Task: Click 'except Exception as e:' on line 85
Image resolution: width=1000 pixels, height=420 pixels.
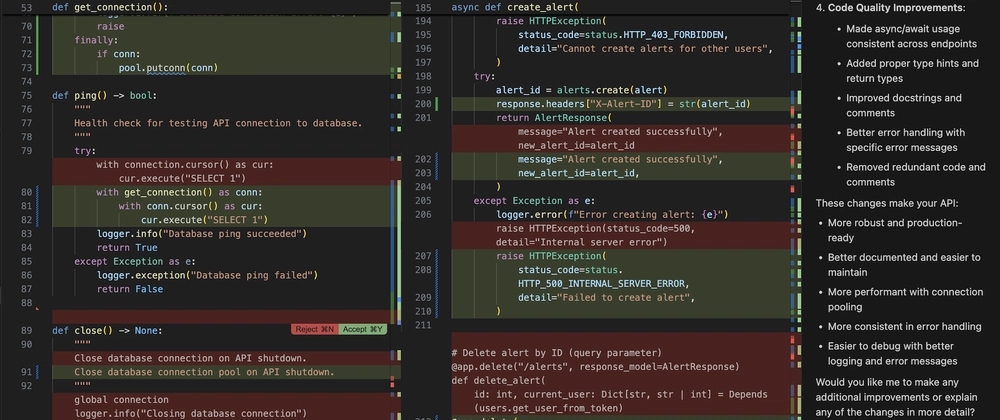Action: click(x=135, y=261)
